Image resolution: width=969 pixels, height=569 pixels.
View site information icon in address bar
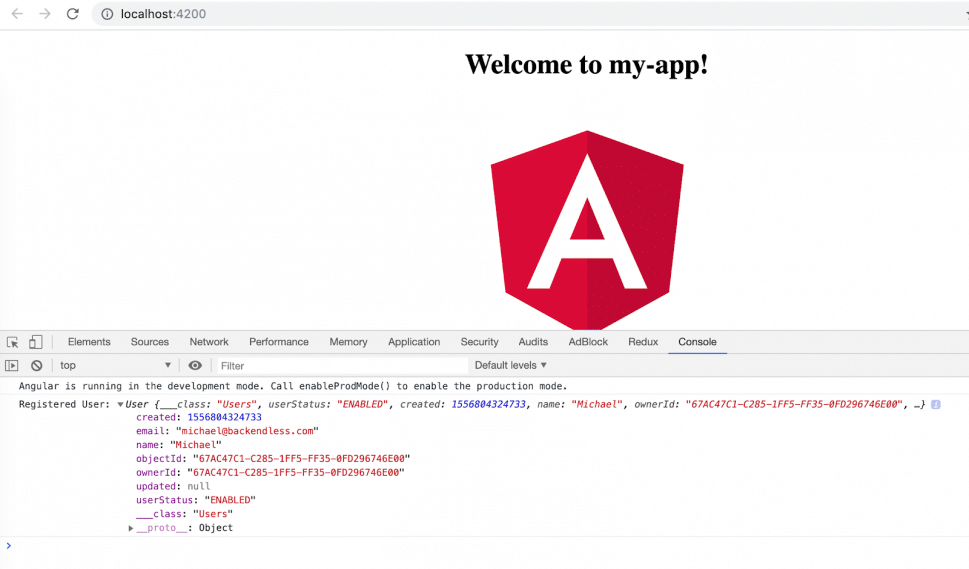(x=108, y=14)
